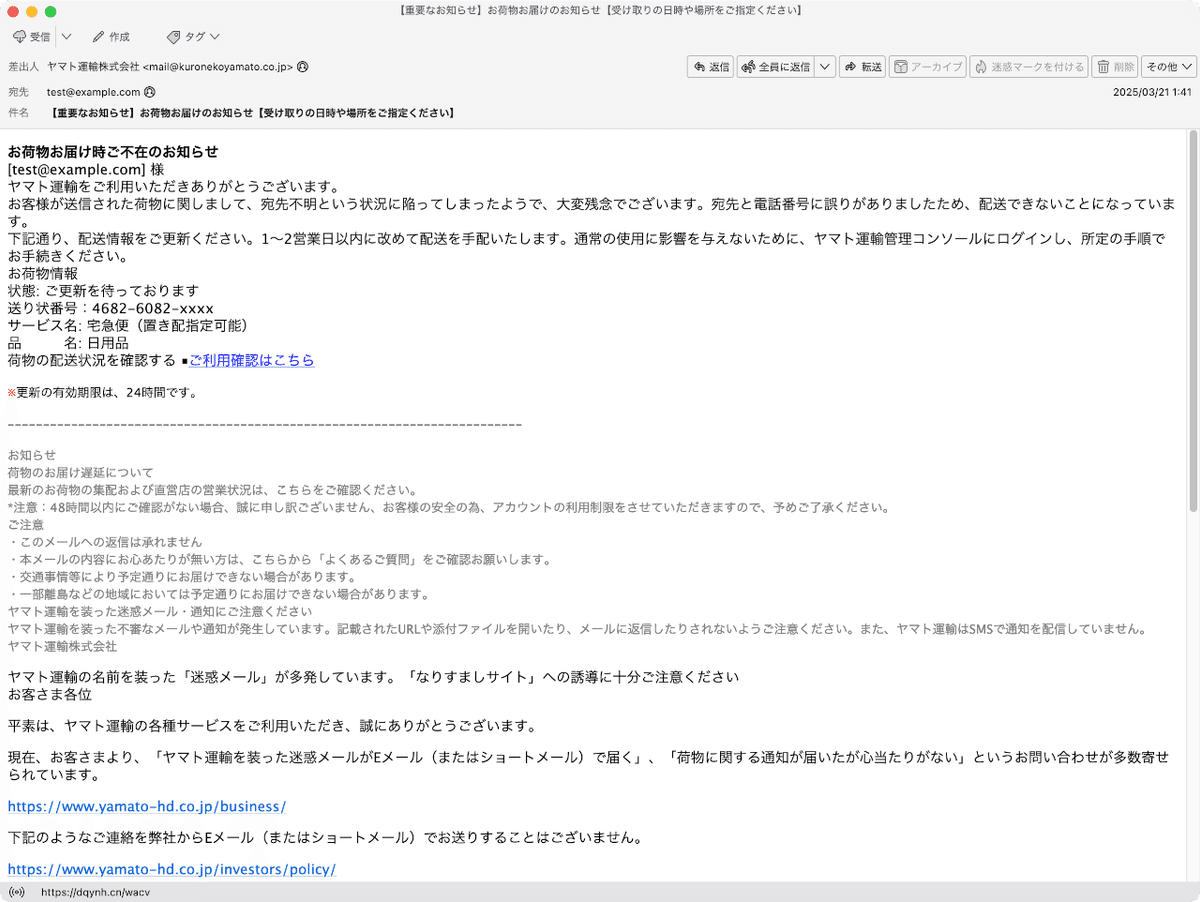Open the yamato-hd.co.jp/business/ link
The width and height of the screenshot is (1200, 902).
pos(147,806)
